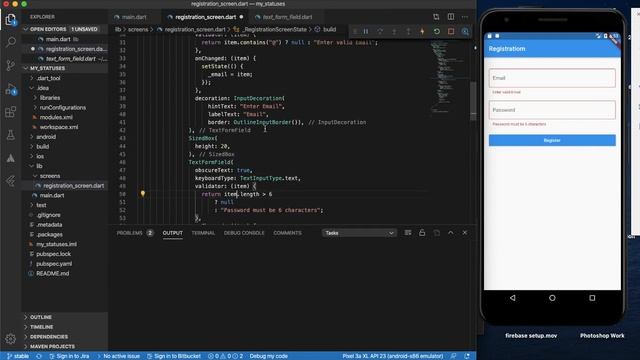Image resolution: width=640 pixels, height=360 pixels.
Task: Open the Search view in activity bar
Action: tap(11, 42)
